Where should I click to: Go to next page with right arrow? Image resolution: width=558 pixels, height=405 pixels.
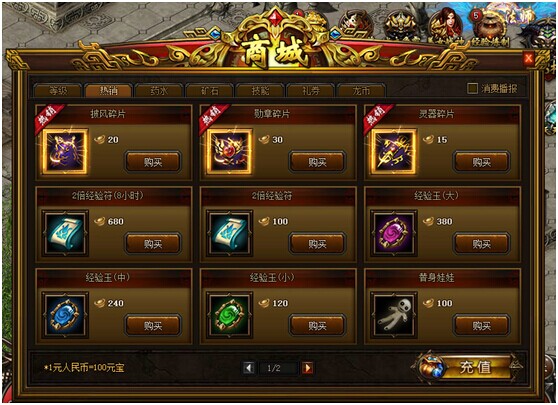tap(307, 368)
